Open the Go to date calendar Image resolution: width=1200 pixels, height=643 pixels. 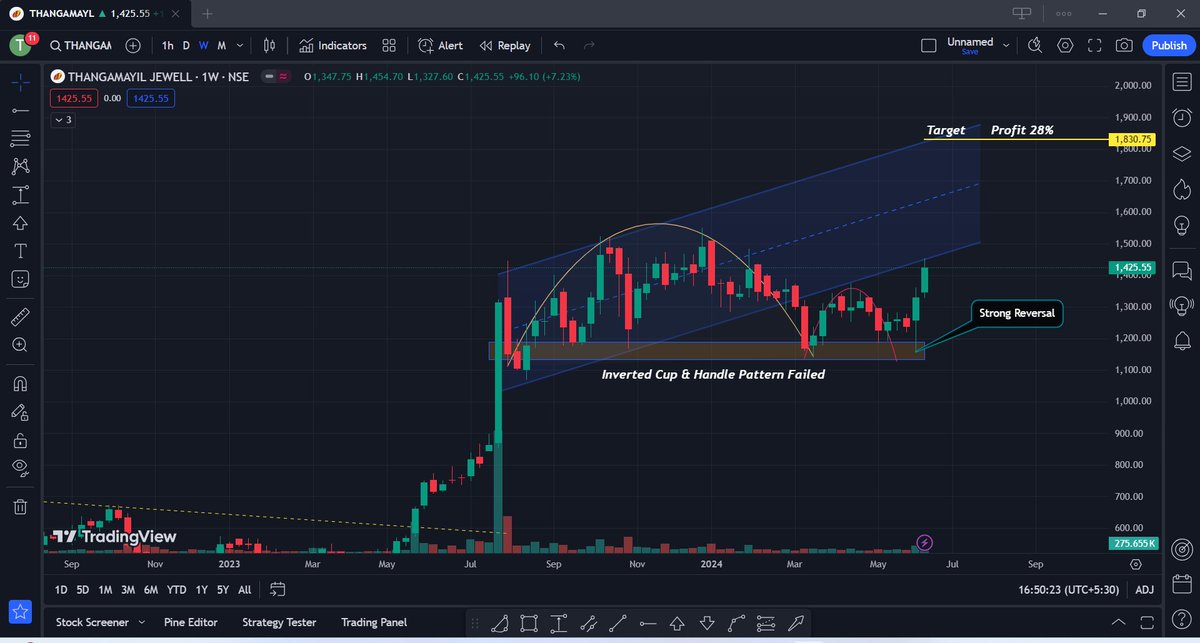[x=278, y=590]
